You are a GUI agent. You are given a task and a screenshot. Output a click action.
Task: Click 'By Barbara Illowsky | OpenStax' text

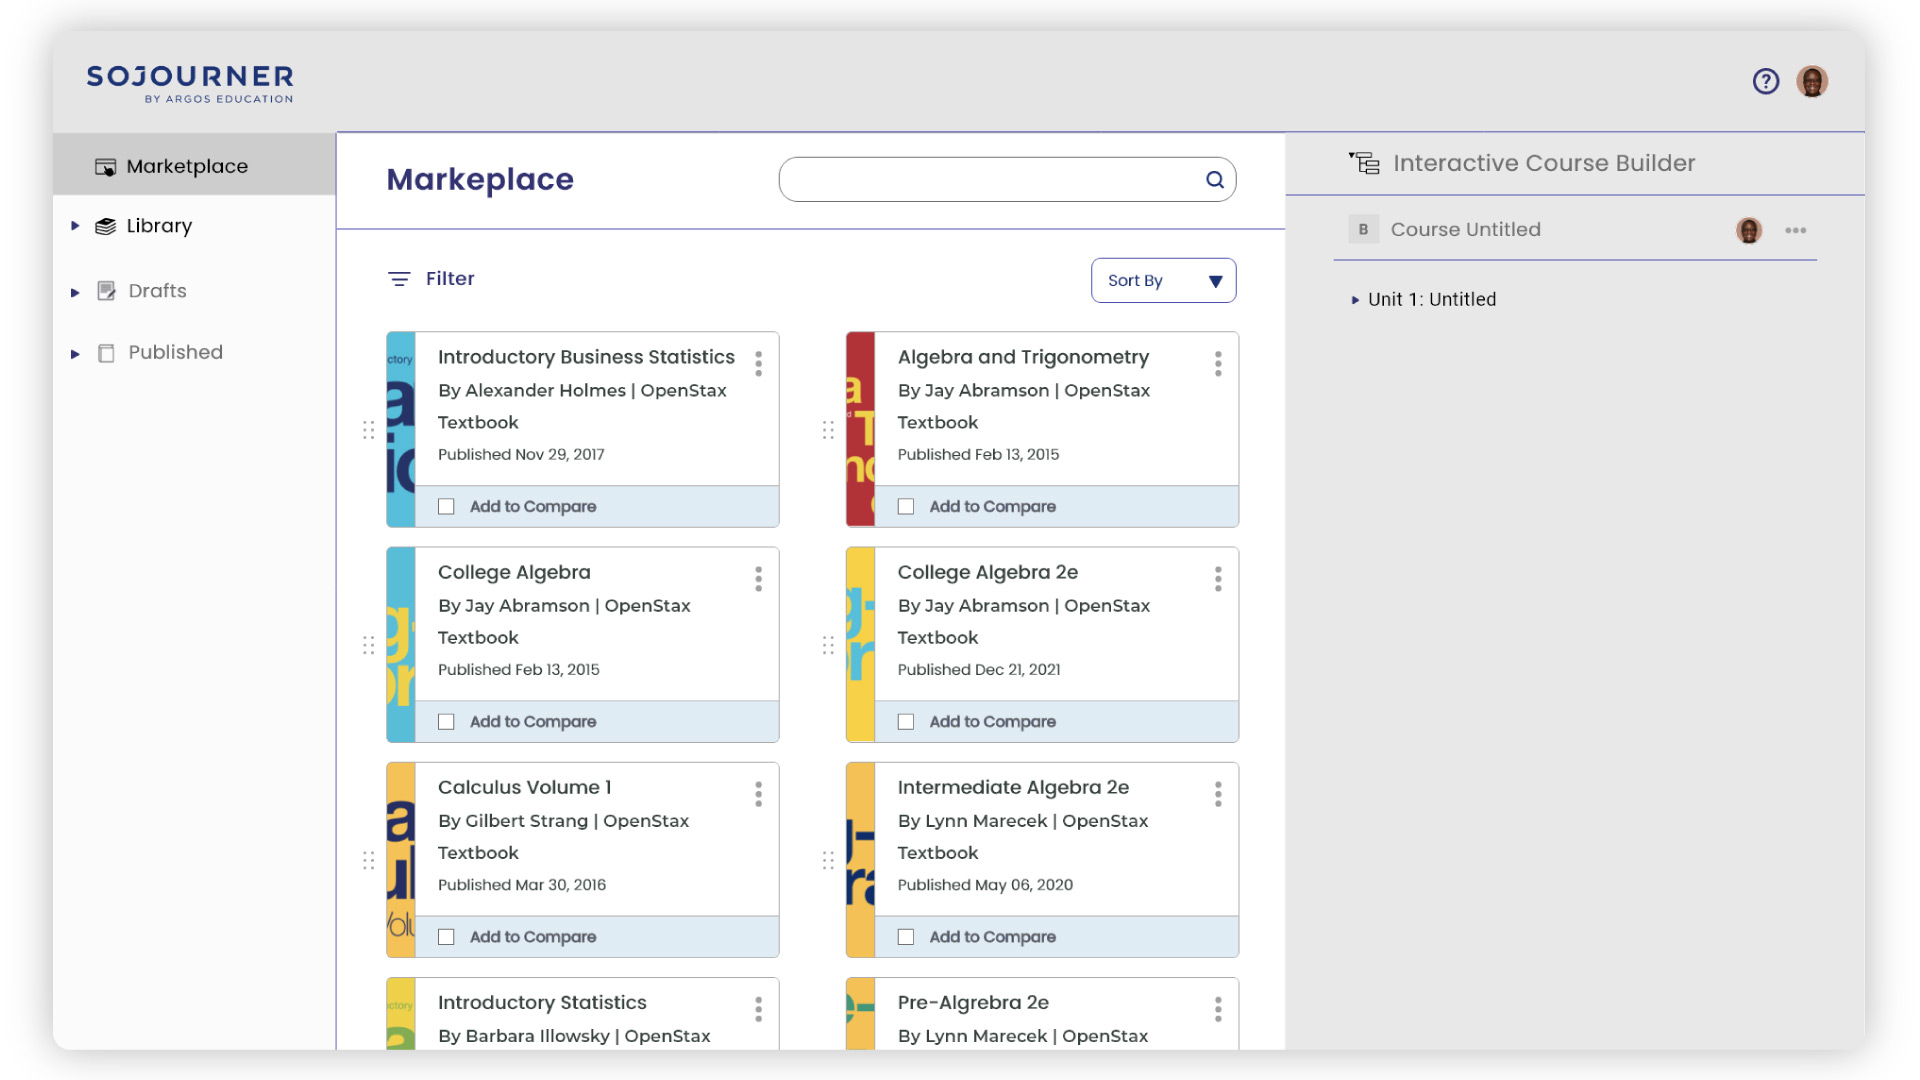coord(574,1036)
